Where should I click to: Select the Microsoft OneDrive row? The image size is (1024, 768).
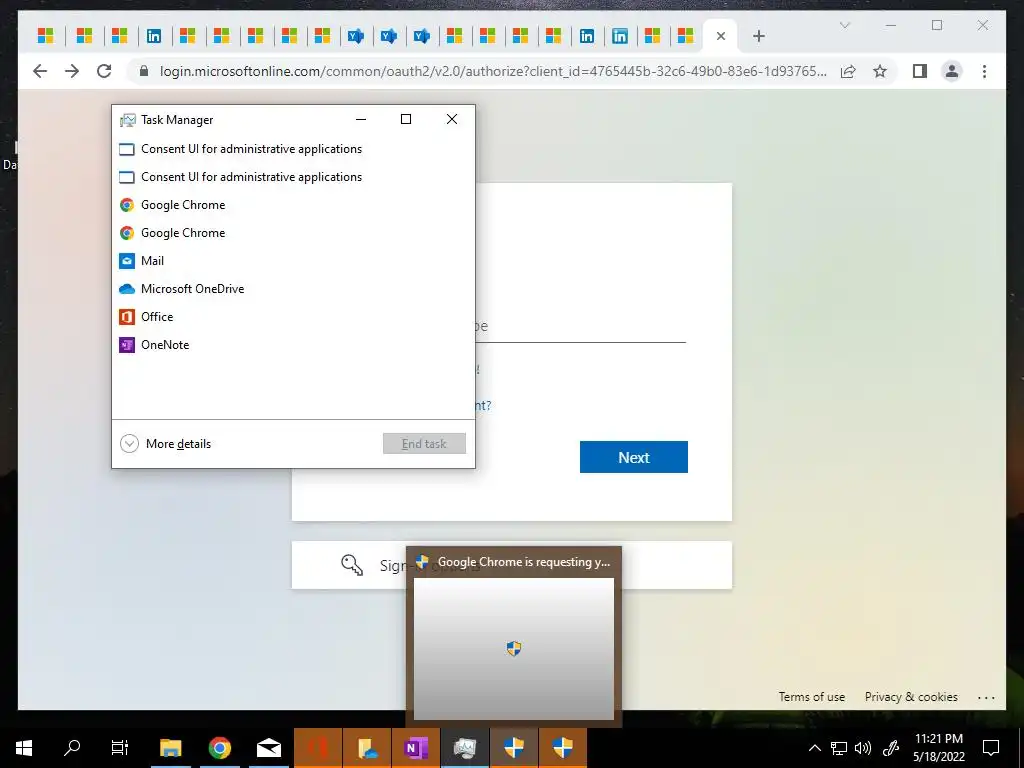click(x=293, y=289)
